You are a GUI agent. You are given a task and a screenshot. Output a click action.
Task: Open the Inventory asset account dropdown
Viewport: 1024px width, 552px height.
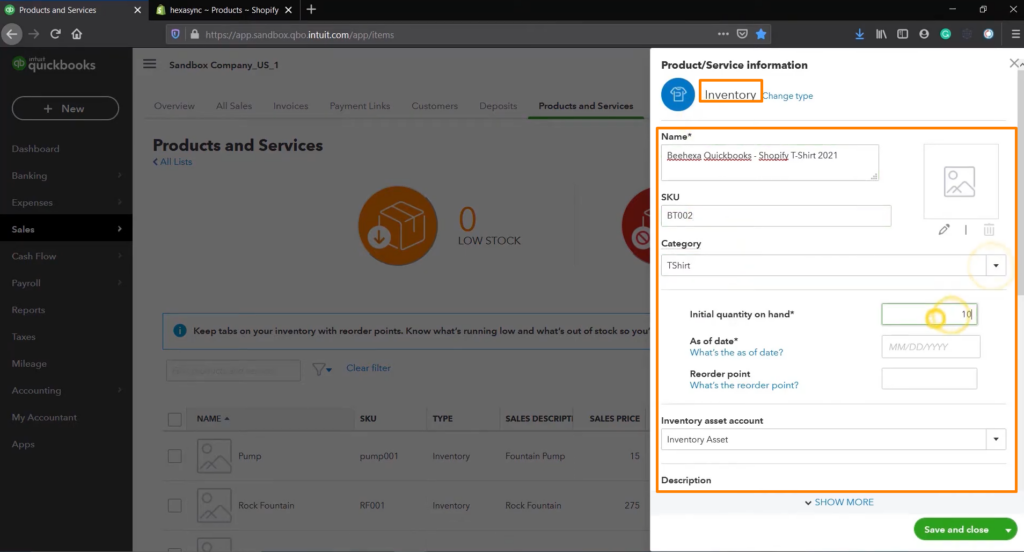[x=996, y=439]
